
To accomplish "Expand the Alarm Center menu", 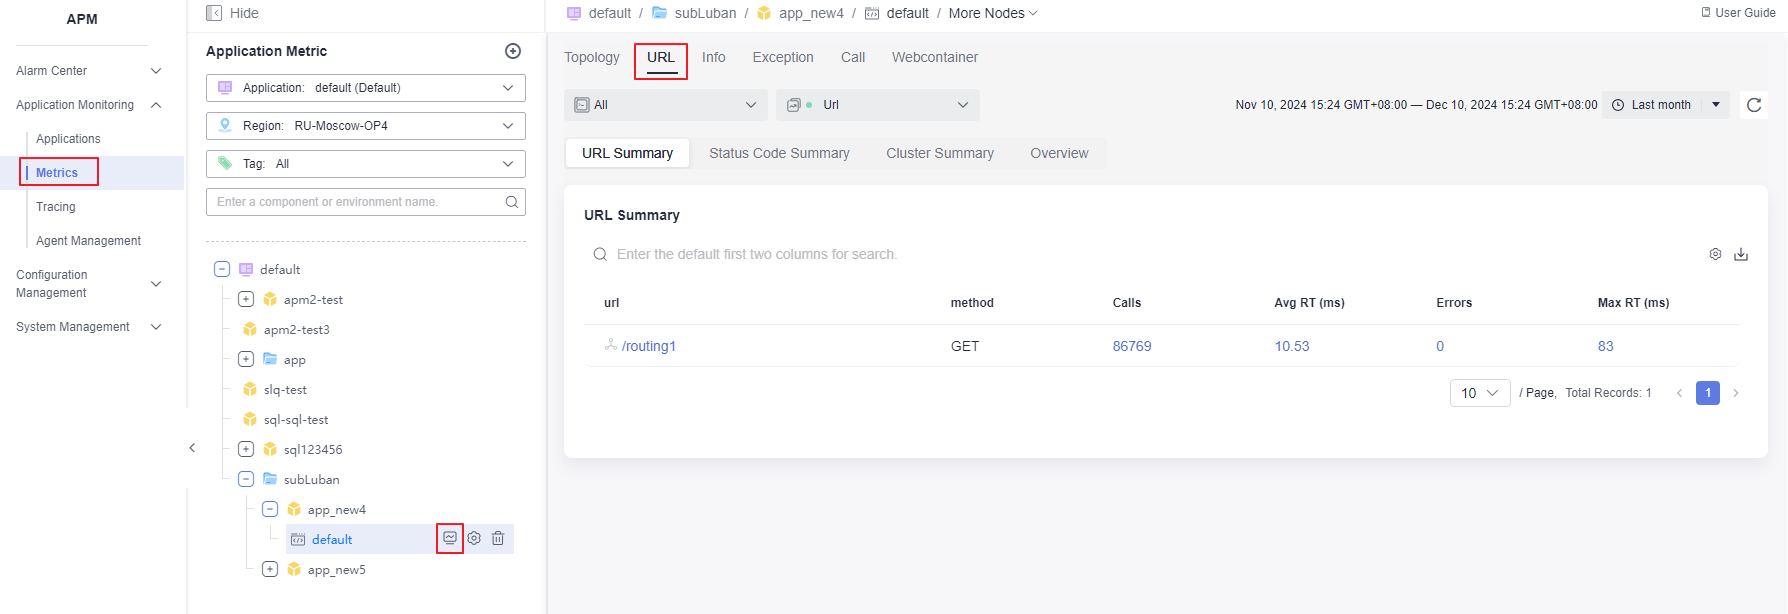I will point(88,71).
